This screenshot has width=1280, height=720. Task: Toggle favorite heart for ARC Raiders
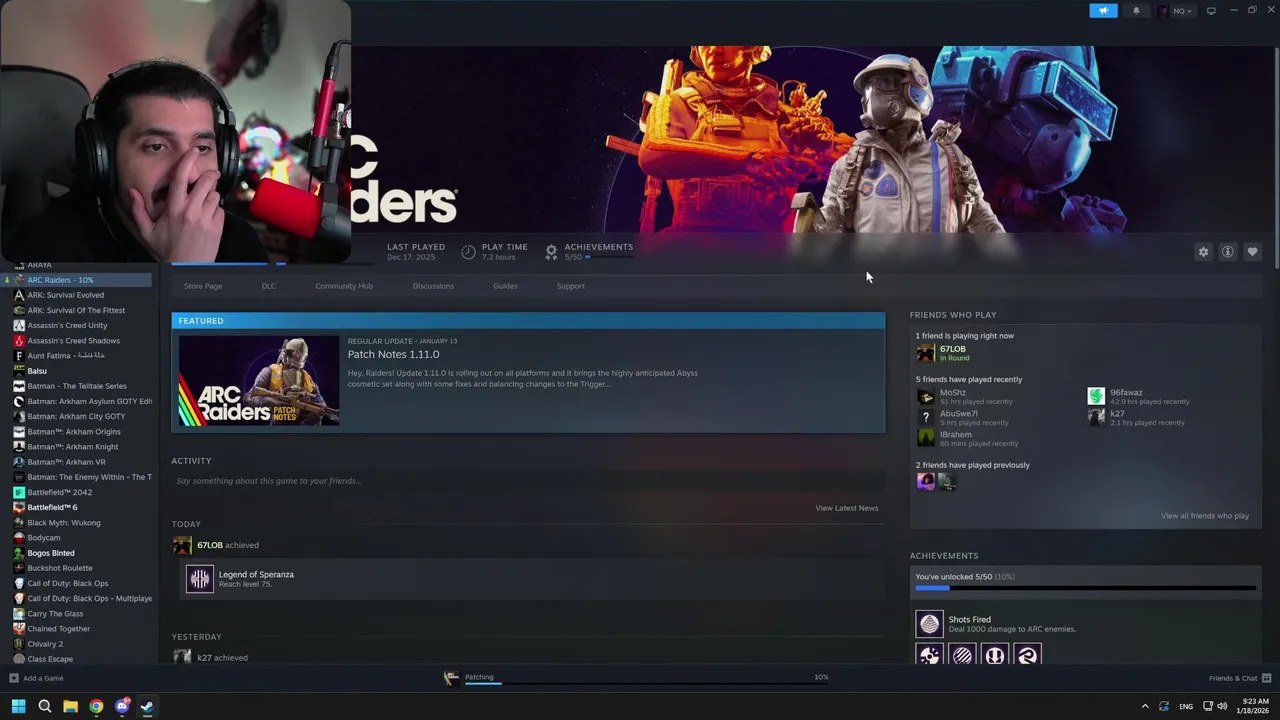tap(1252, 252)
